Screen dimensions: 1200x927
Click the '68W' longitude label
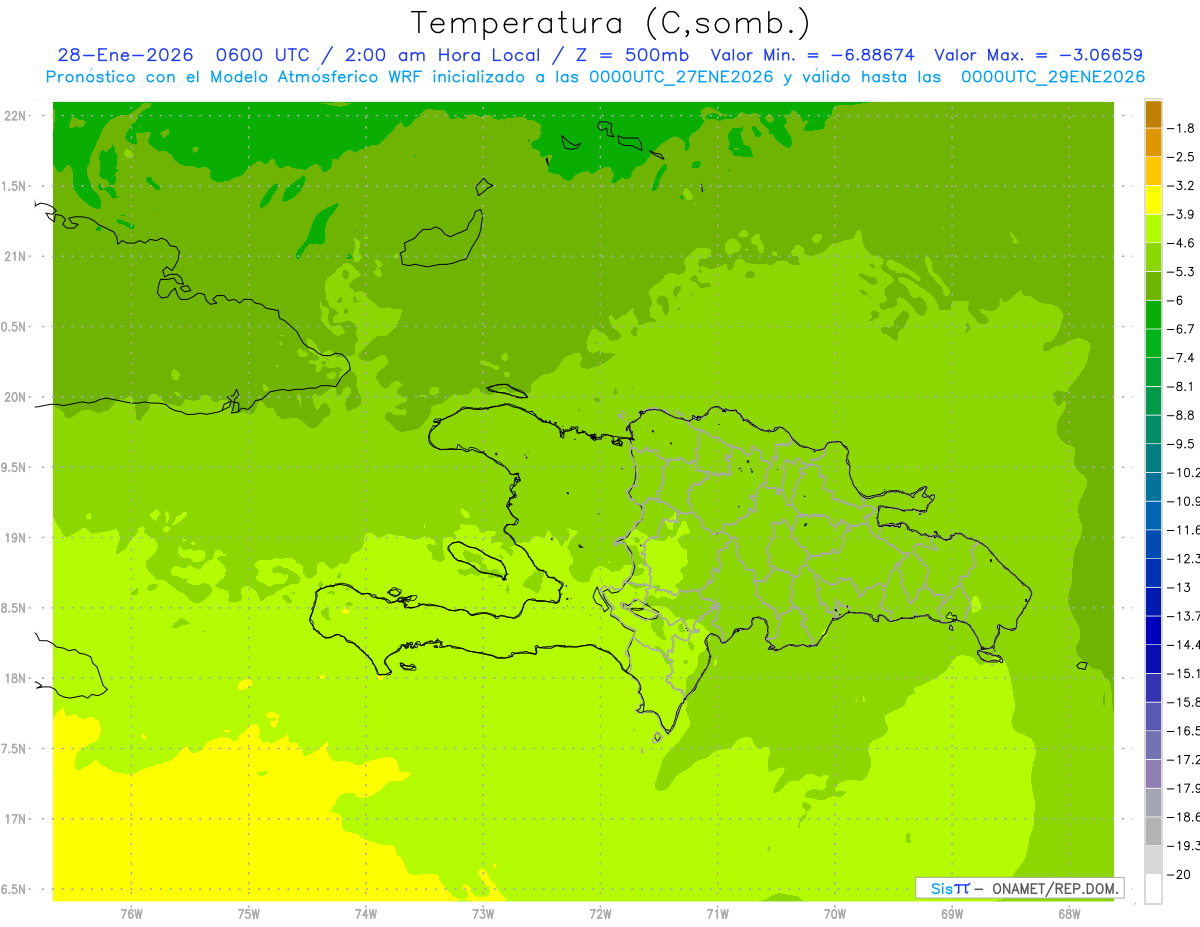(1069, 912)
